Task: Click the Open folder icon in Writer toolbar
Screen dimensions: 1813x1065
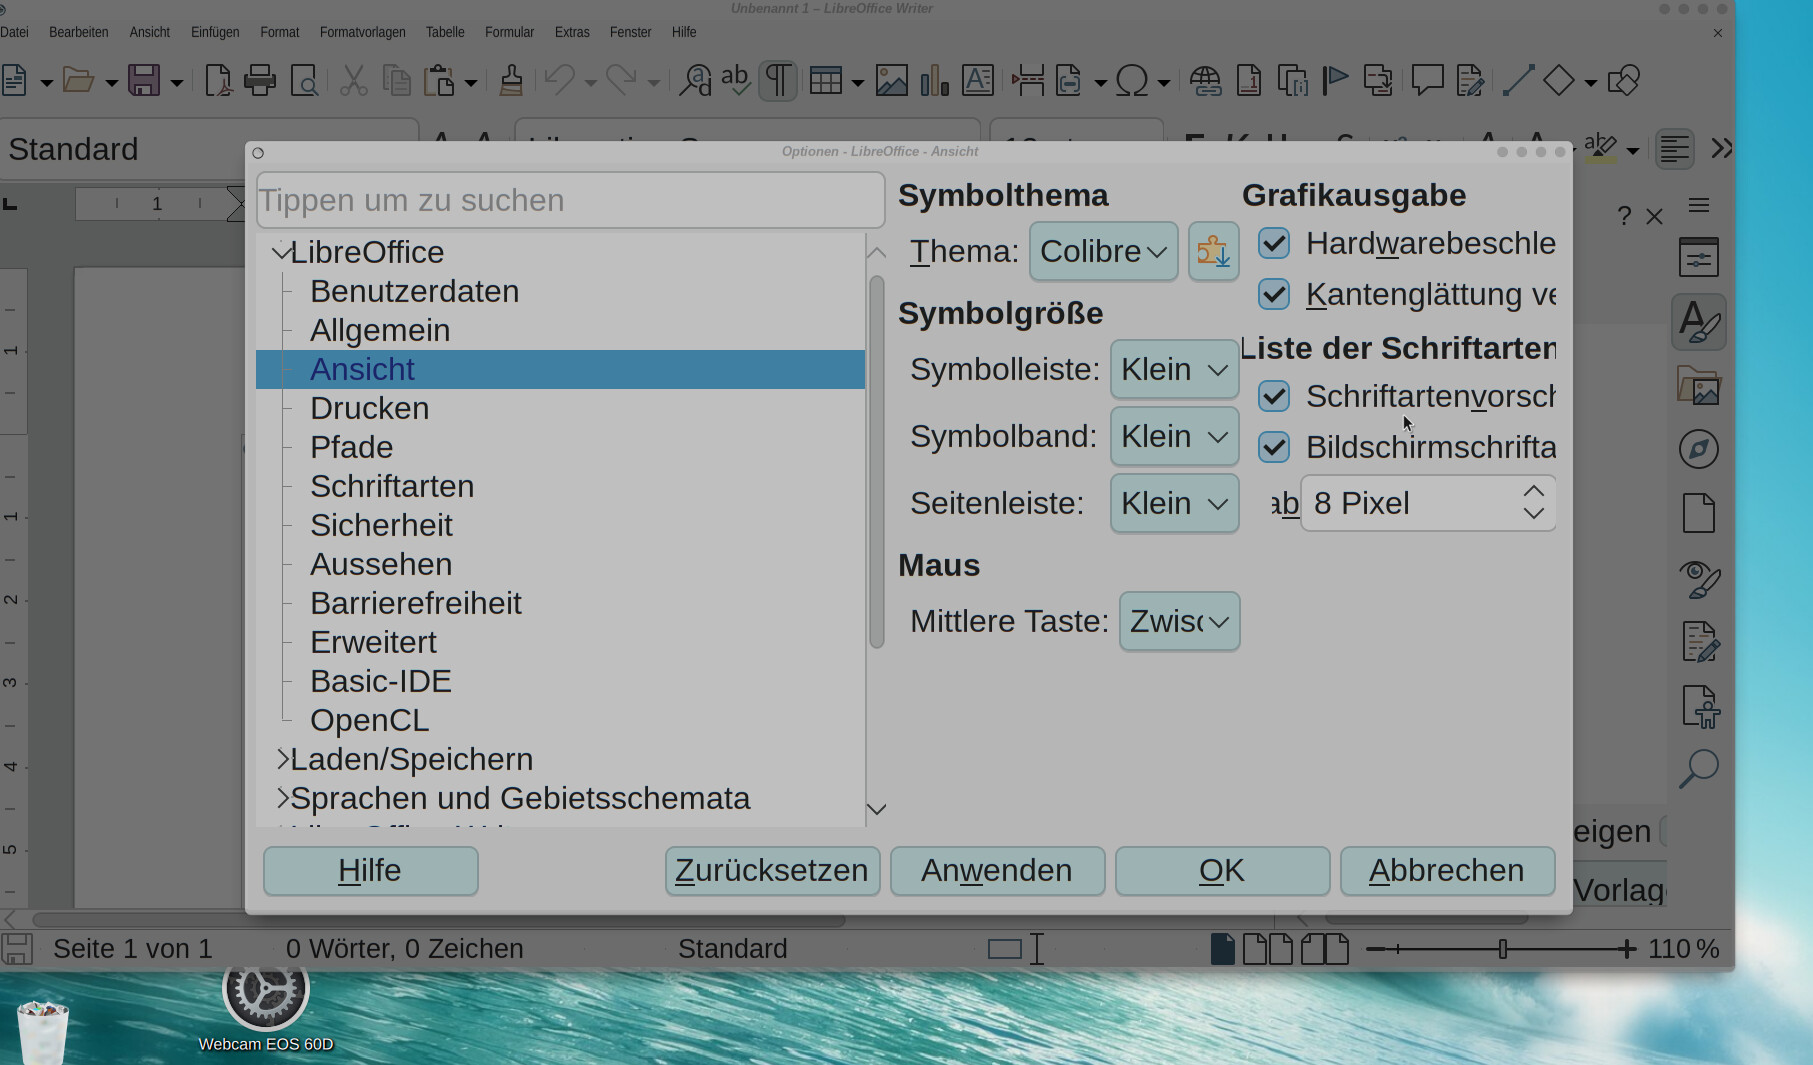Action: click(78, 80)
